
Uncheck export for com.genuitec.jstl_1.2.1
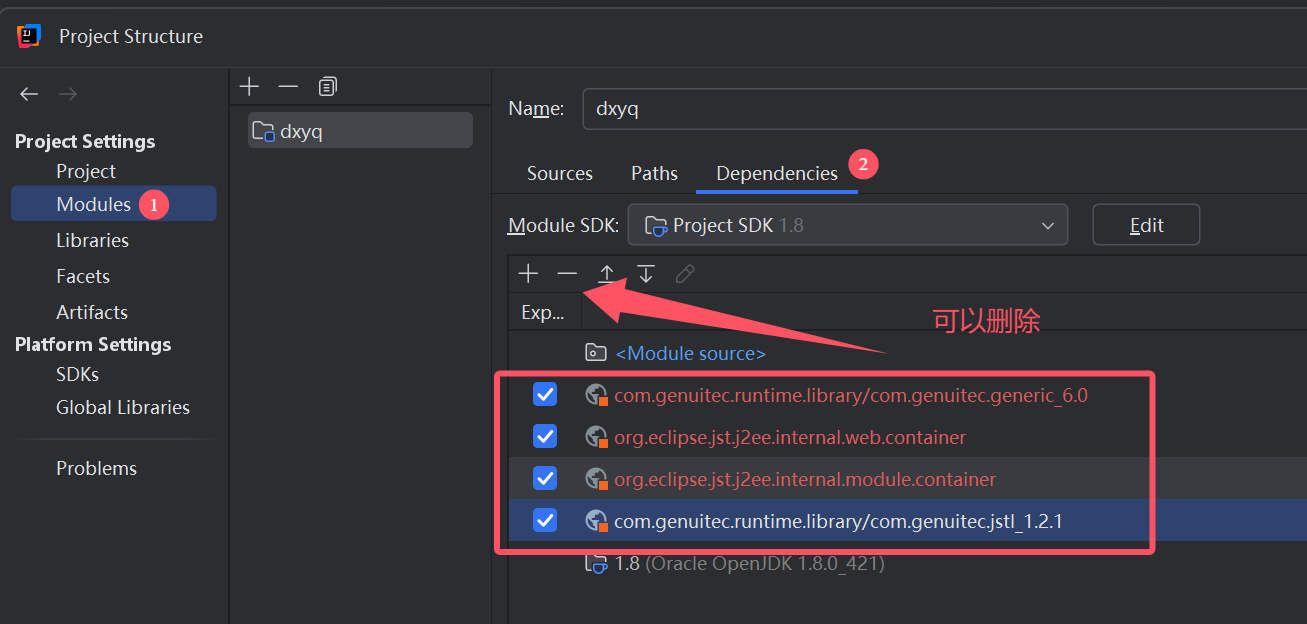click(545, 521)
